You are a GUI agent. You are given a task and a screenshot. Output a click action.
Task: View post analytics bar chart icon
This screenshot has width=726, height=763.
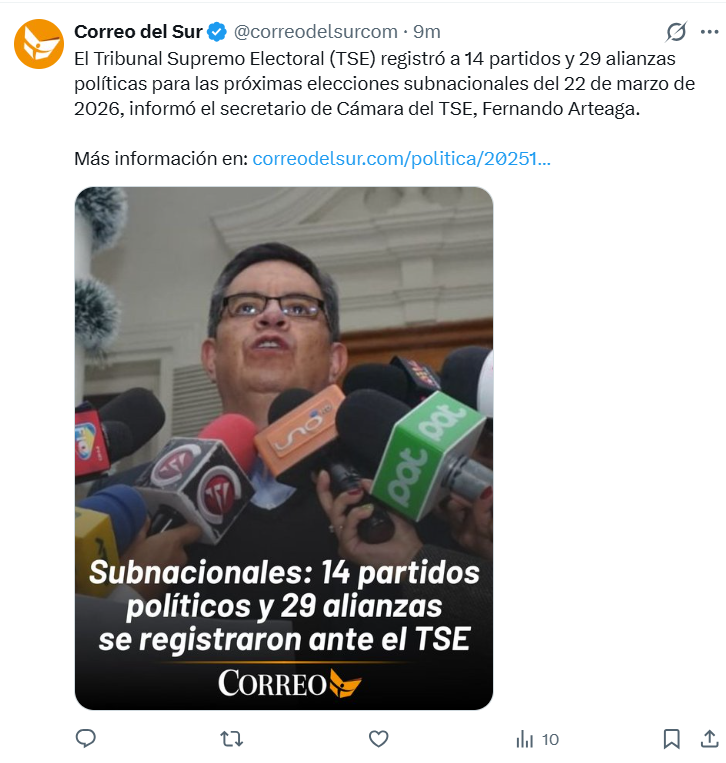click(x=525, y=739)
